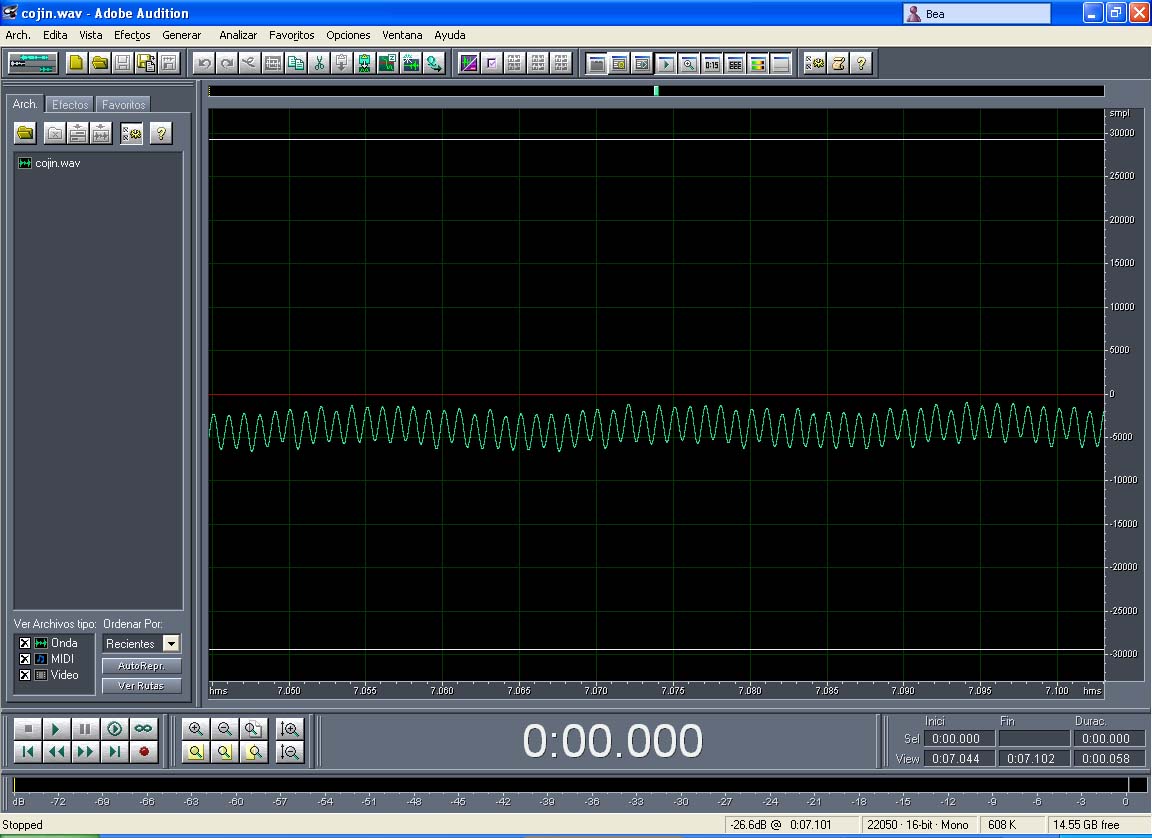This screenshot has width=1152, height=838.
Task: Click the Rewind double-arrow button
Action: tap(56, 751)
